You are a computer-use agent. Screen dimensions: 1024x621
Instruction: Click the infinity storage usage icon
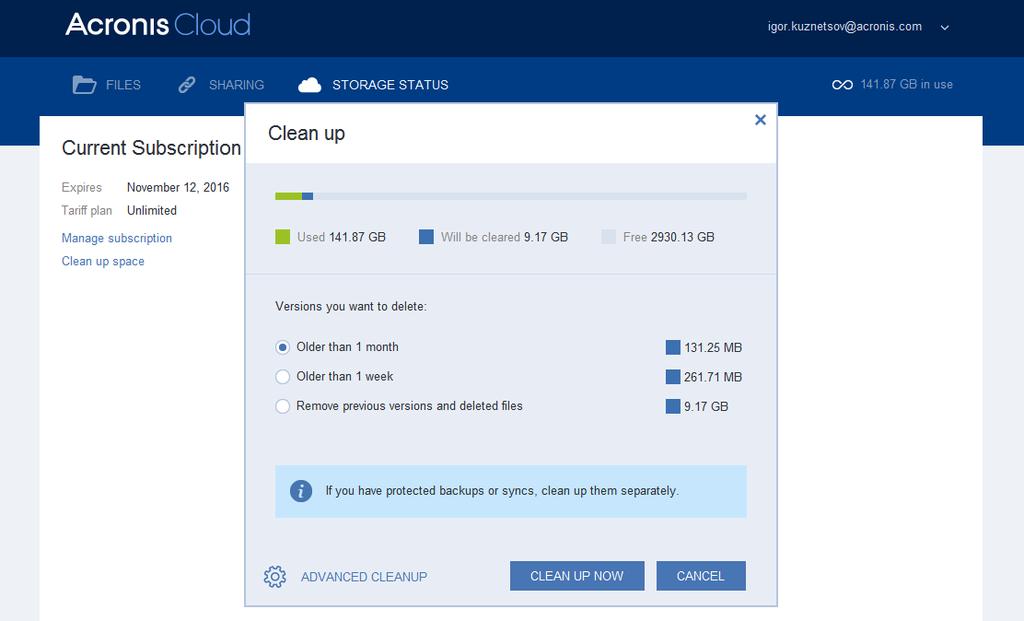coord(842,85)
